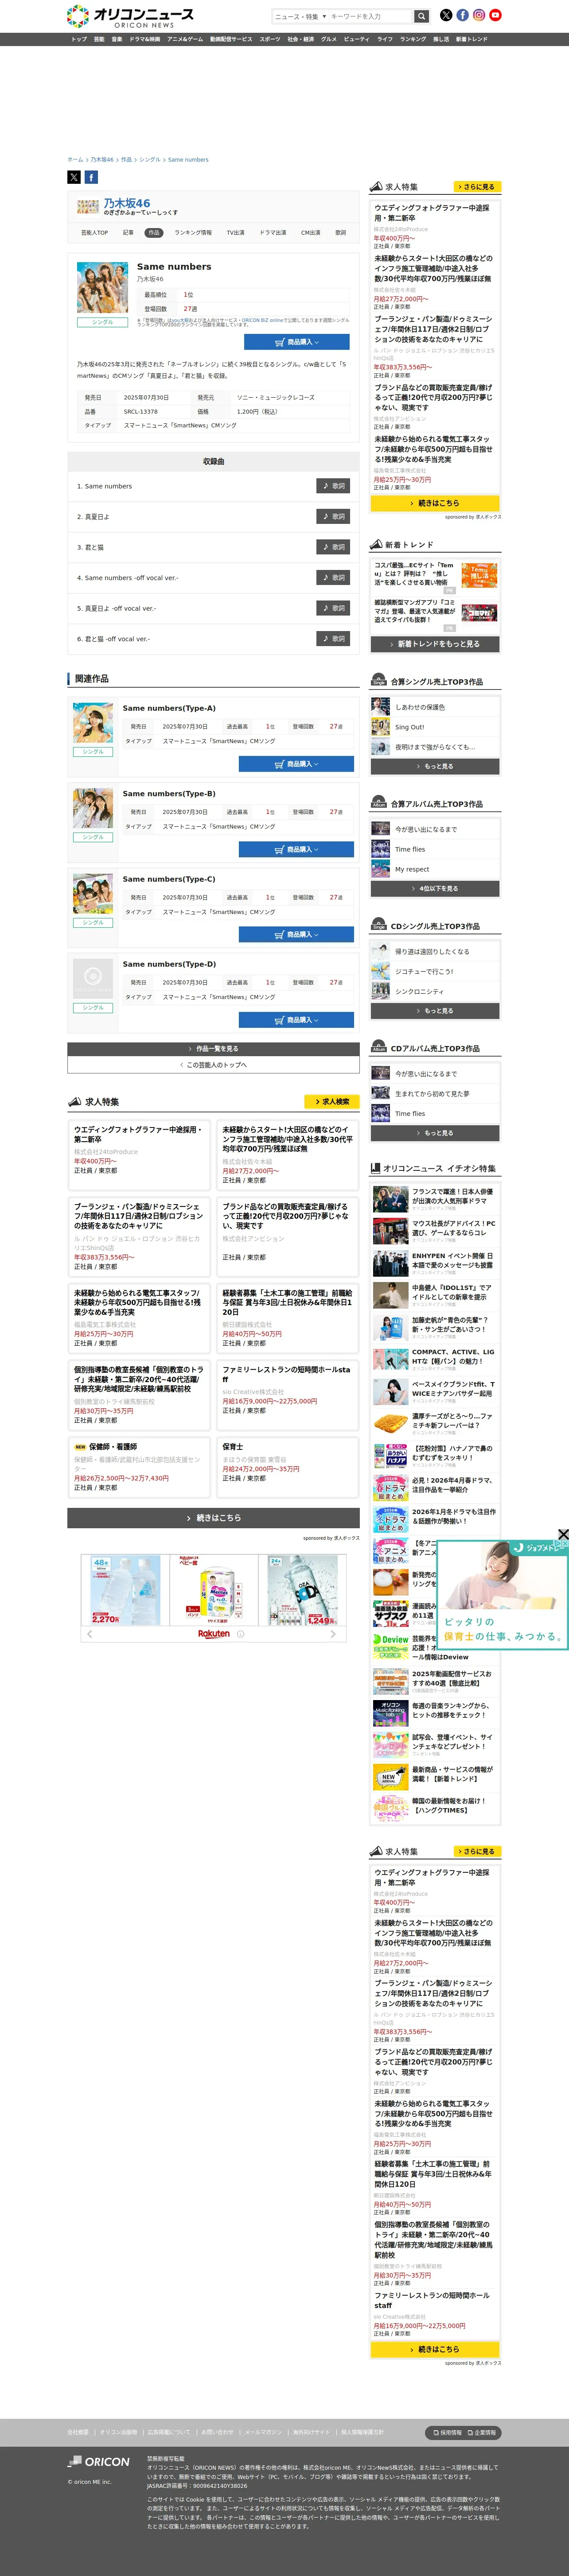Expand 商品購入 for Same numbers(Type-B)

[296, 849]
